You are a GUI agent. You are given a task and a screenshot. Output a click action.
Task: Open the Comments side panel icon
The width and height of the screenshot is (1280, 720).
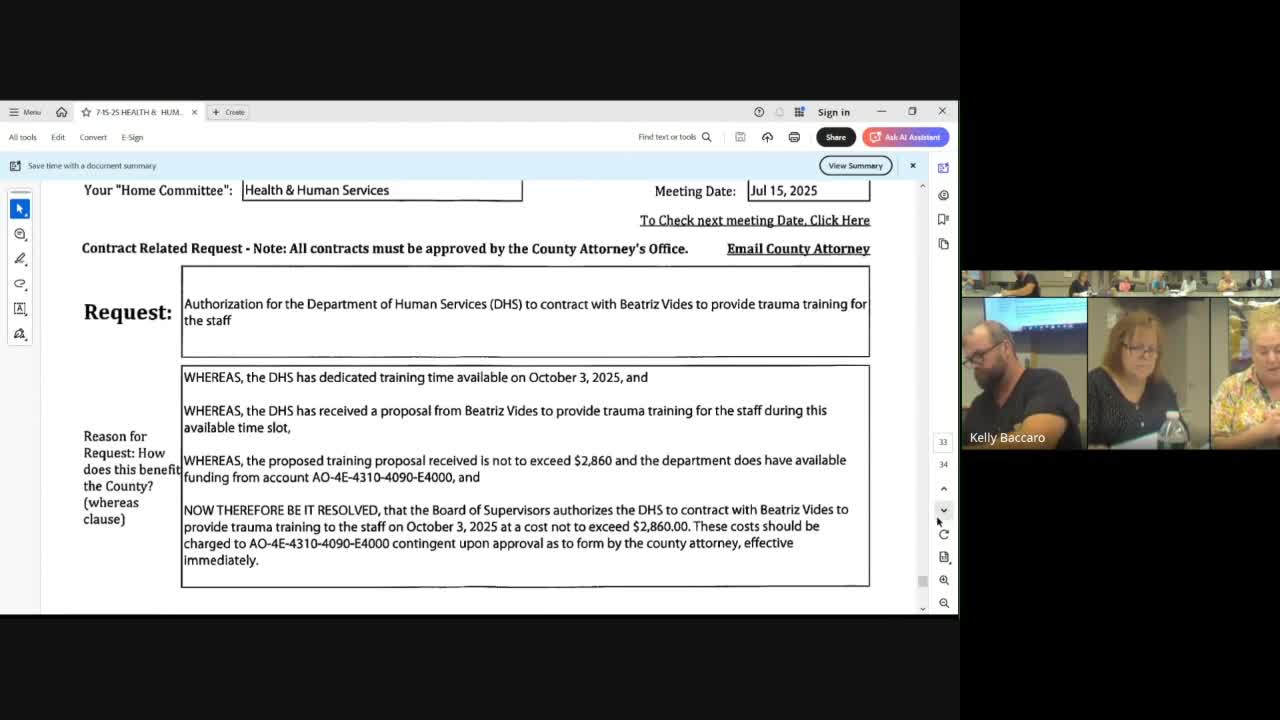pyautogui.click(x=943, y=195)
